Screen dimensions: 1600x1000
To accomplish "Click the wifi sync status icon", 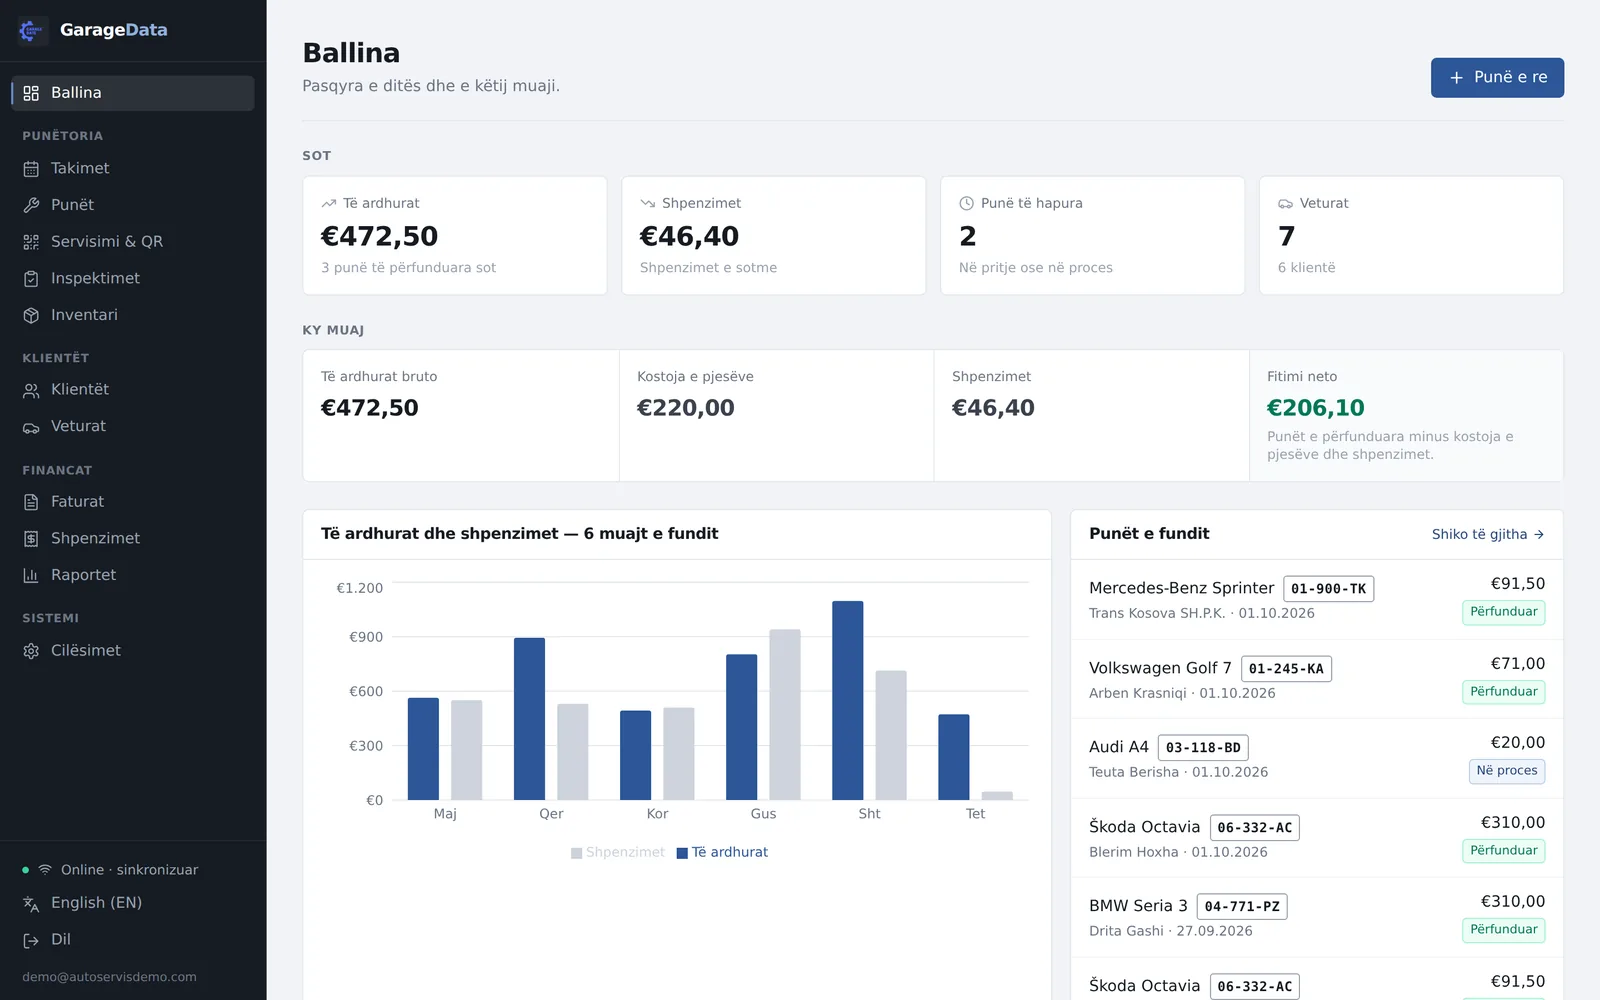I will click(x=45, y=870).
